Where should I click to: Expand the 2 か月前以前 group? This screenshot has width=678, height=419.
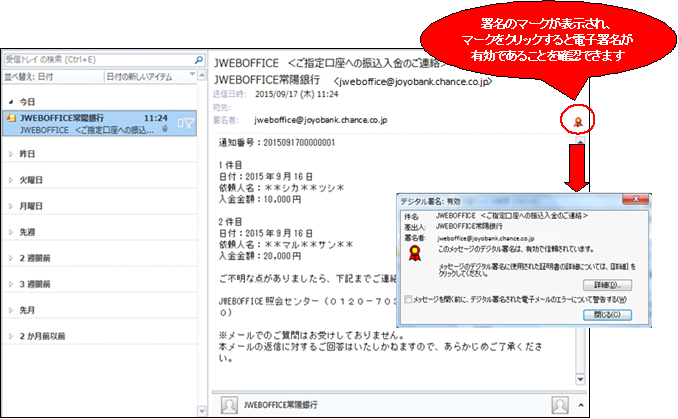pyautogui.click(x=11, y=336)
